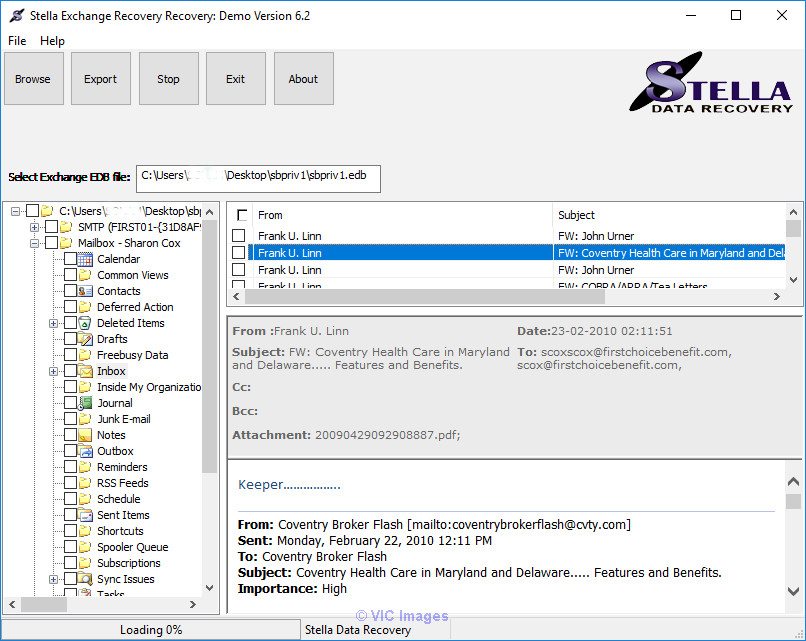This screenshot has height=641, width=806.
Task: Select the Reminders folder label
Action: (122, 467)
